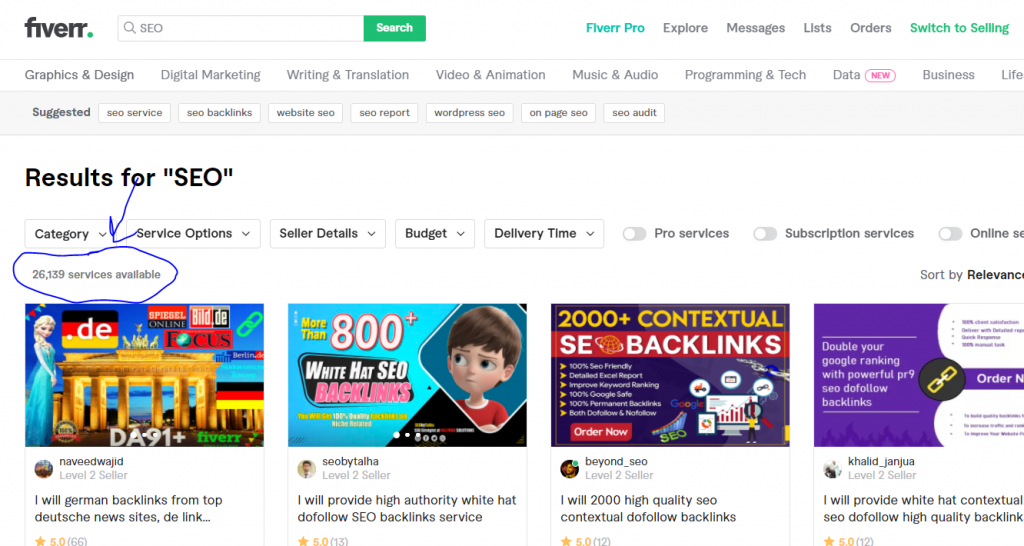
Task: Open Digital Marketing category
Action: pos(210,74)
